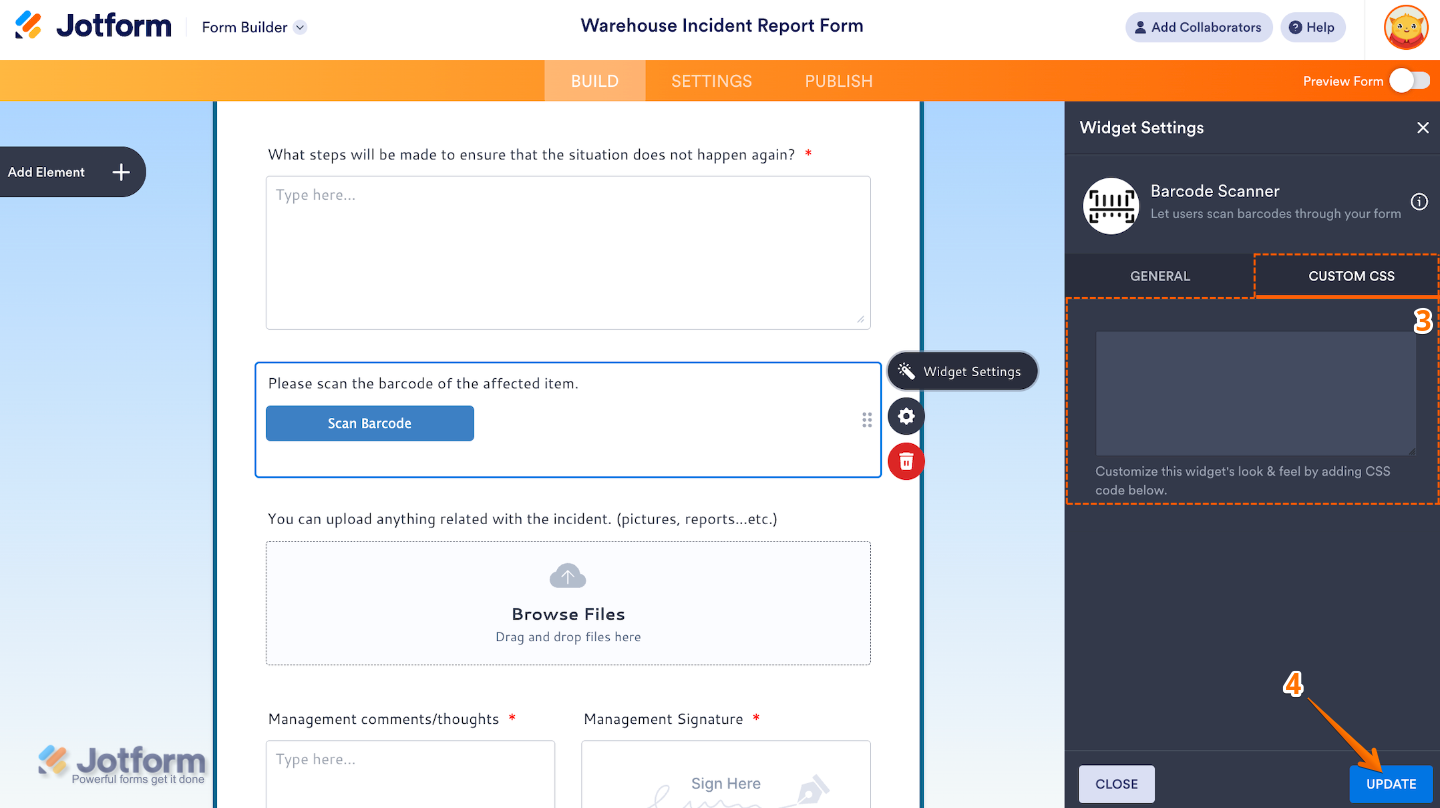Switch to the General tab
The width and height of the screenshot is (1440, 808).
1160,276
